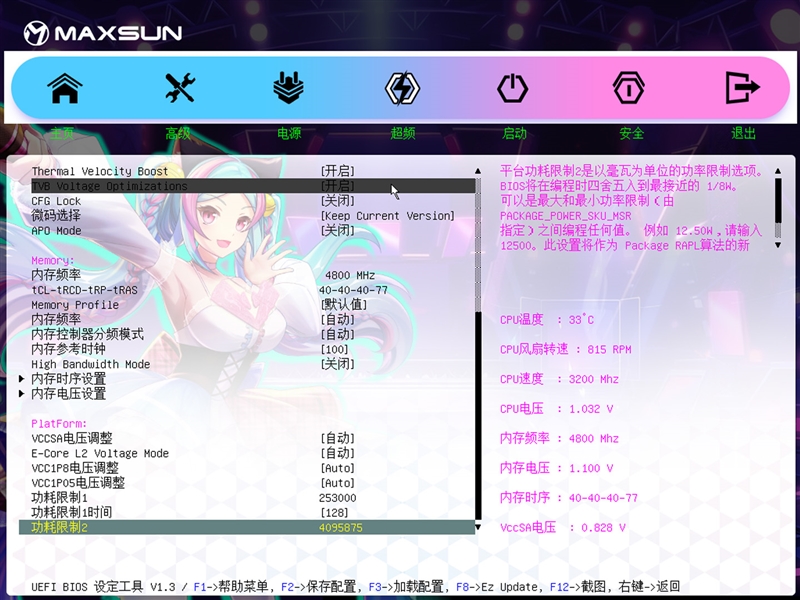Toggle CFG Lock option value
The height and width of the screenshot is (600, 800).
[337, 201]
